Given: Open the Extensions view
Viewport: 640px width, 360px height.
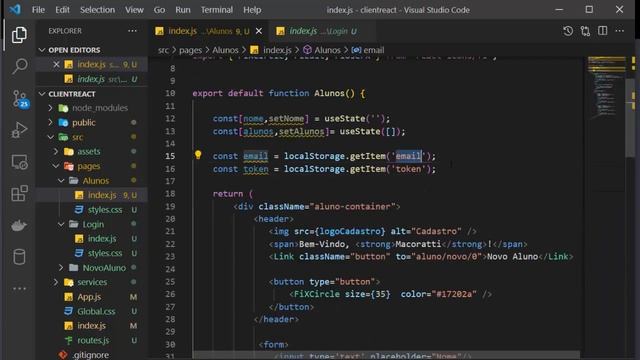Looking at the screenshot, I should pos(19,193).
